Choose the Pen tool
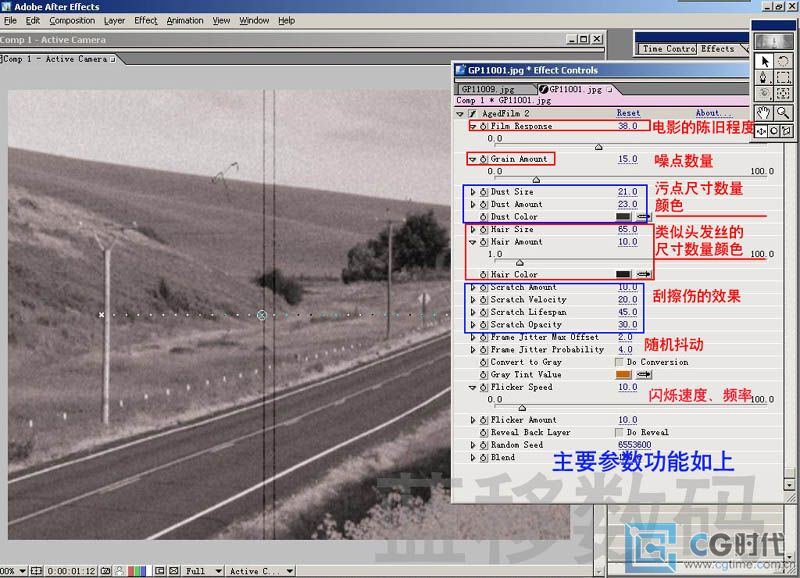This screenshot has width=800, height=578. (764, 78)
